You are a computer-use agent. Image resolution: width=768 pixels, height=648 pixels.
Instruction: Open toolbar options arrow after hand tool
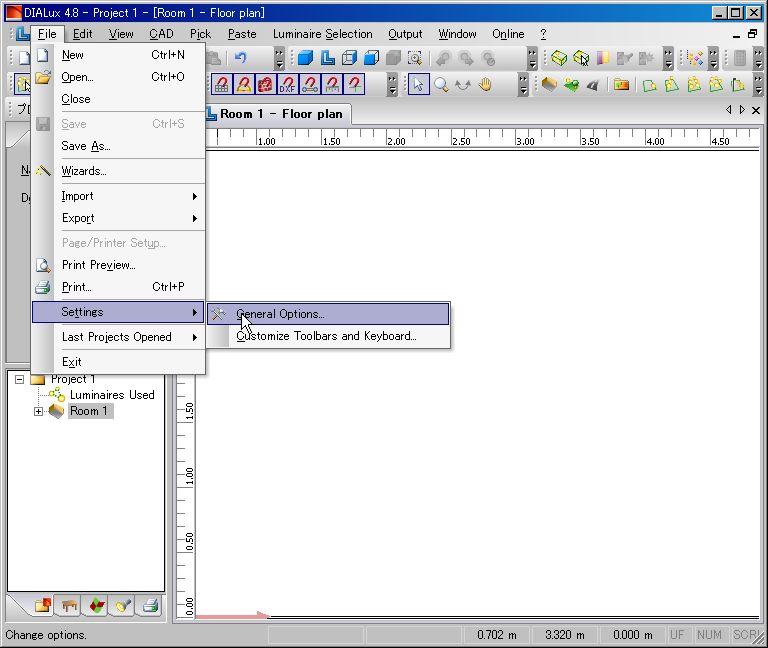pyautogui.click(x=524, y=84)
